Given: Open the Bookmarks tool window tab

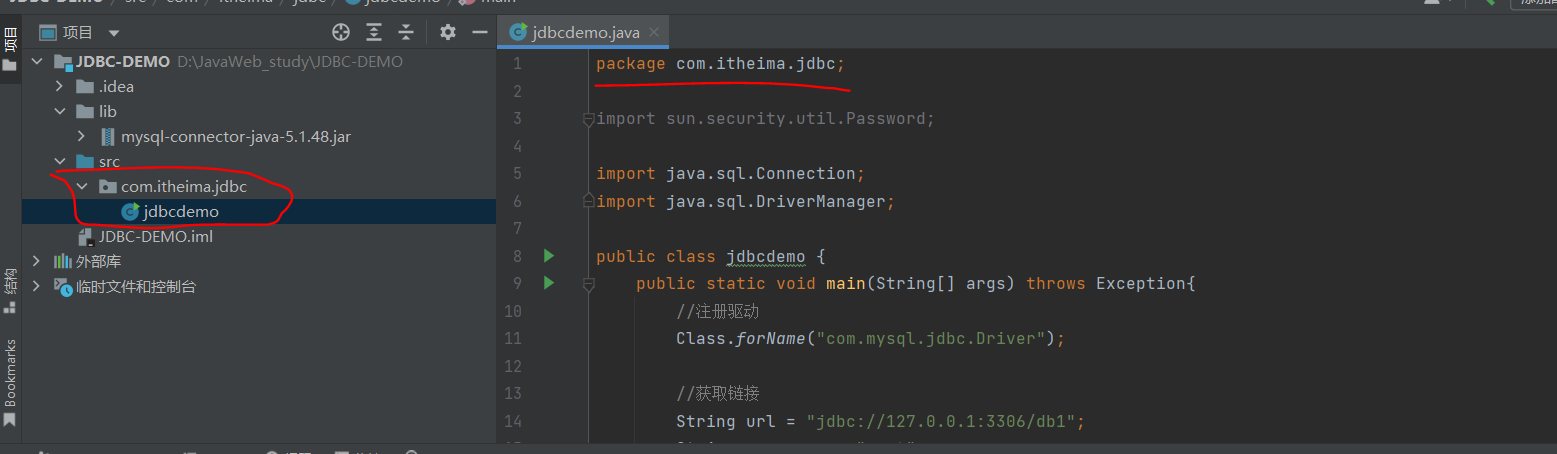Looking at the screenshot, I should pos(10,382).
